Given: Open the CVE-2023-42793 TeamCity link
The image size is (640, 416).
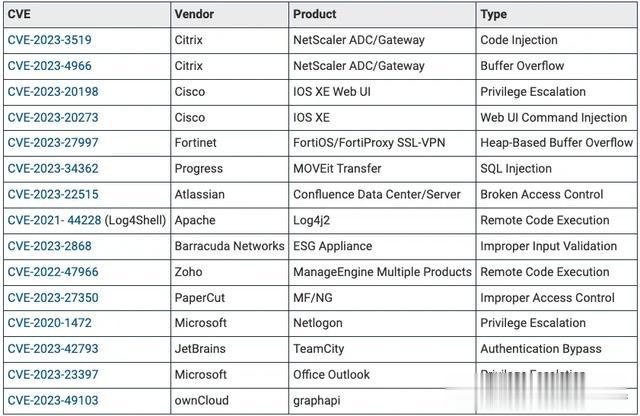Looking at the screenshot, I should coord(53,349).
